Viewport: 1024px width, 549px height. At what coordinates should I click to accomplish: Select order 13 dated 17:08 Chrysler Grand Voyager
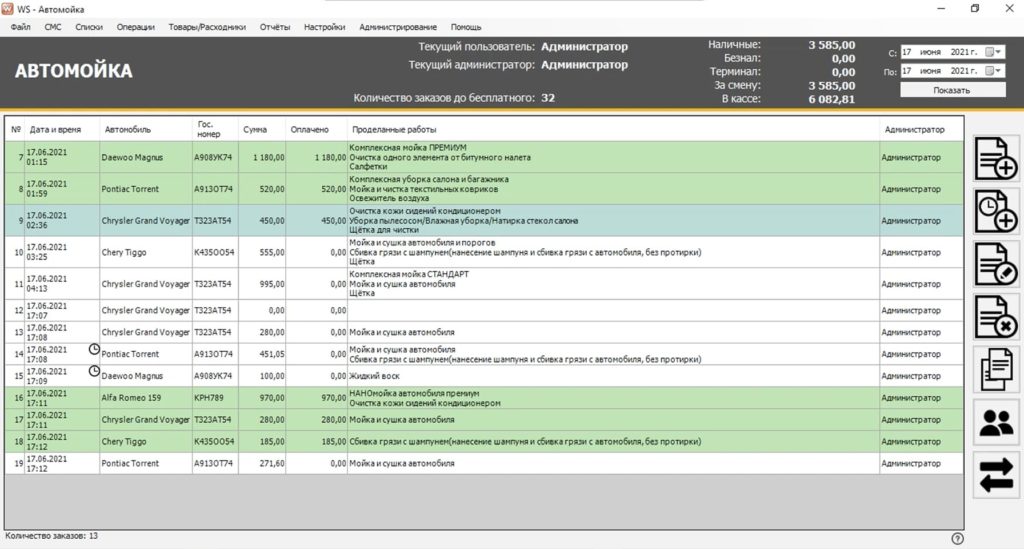[484, 332]
